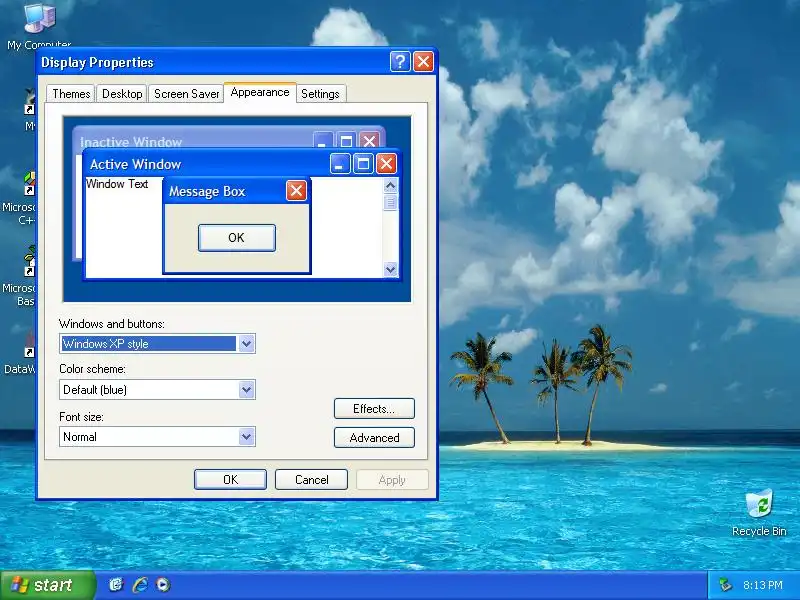
Task: Click the Inactive Window preview maximize icon
Action: click(x=346, y=140)
